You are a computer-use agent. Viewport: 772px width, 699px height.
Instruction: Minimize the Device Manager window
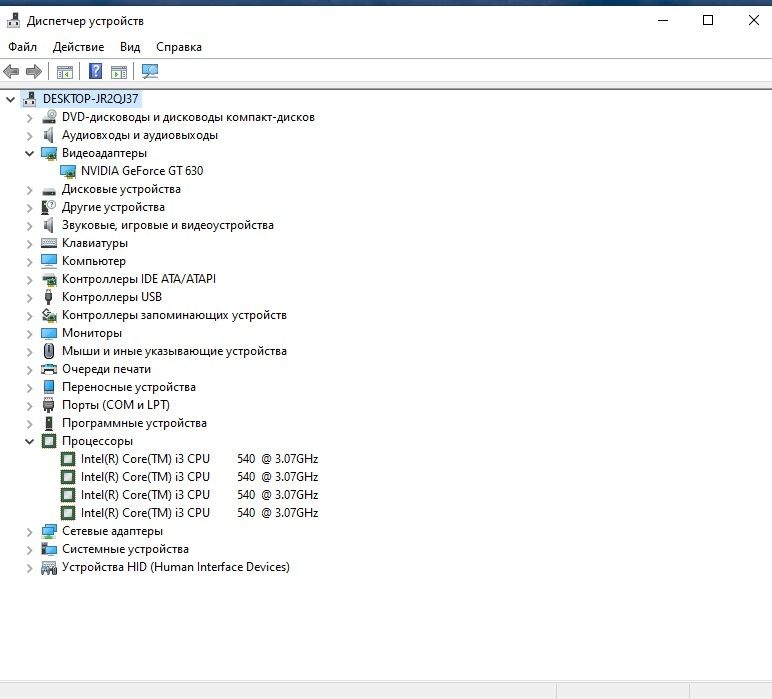point(663,20)
